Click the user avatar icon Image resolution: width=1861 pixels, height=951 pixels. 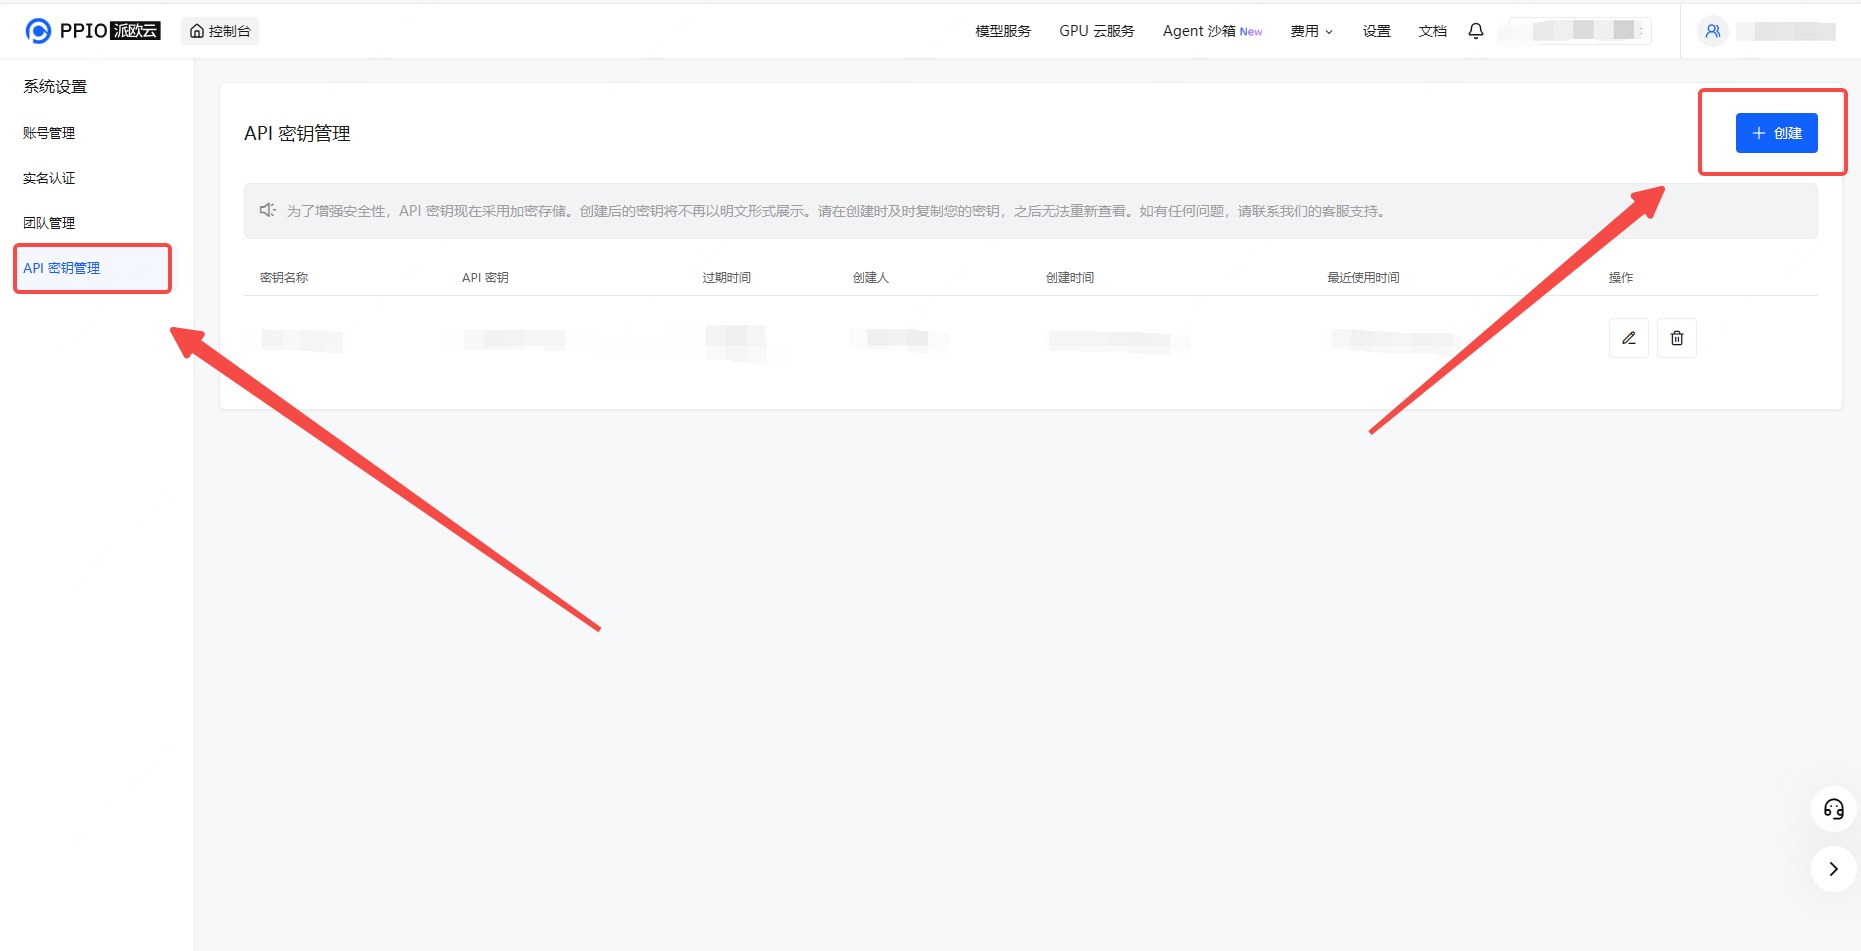[1712, 31]
